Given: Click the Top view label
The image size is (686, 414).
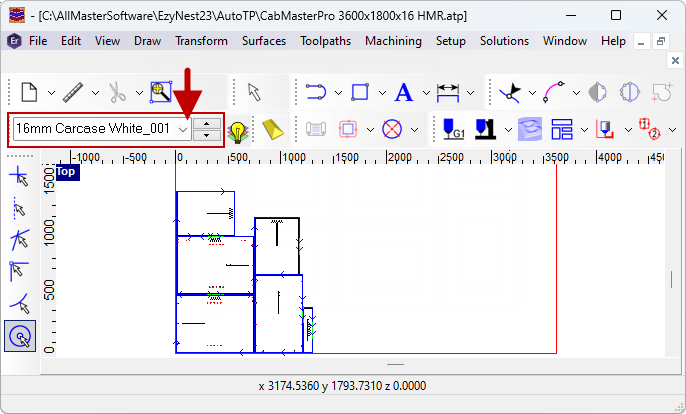Looking at the screenshot, I should [x=67, y=172].
